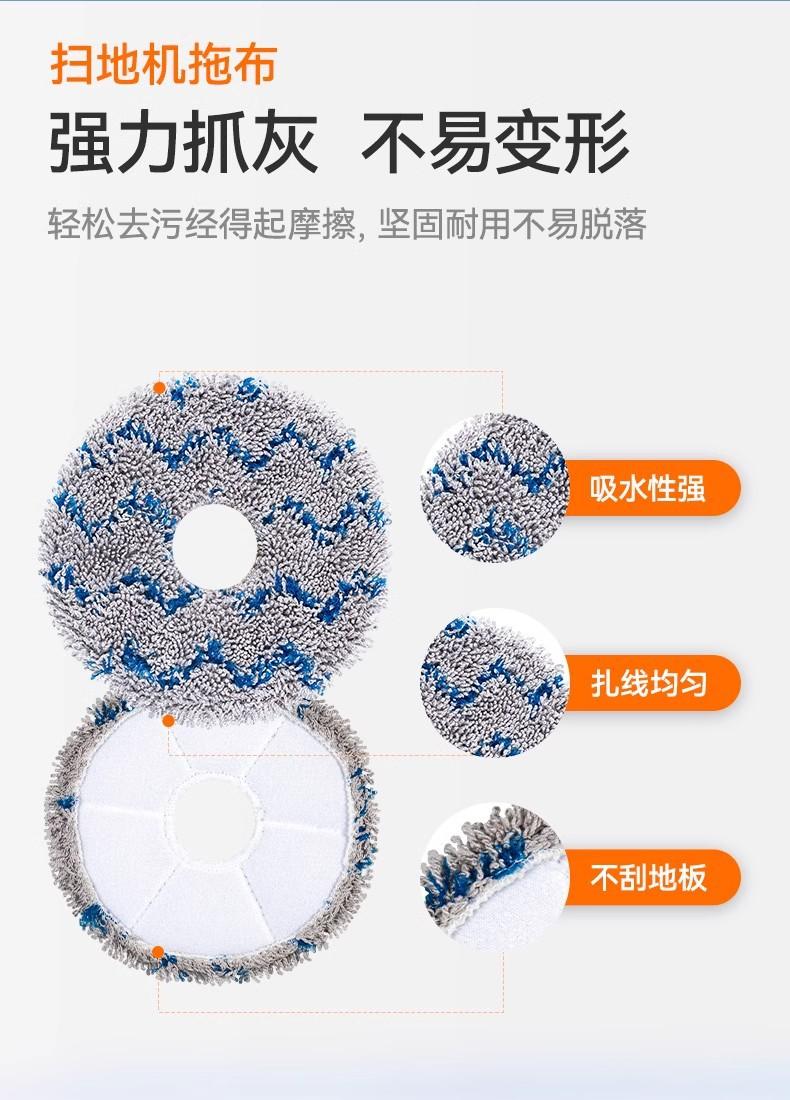The image size is (790, 1100).
Task: Click the dashed orange line above upper pad
Action: 330,371
